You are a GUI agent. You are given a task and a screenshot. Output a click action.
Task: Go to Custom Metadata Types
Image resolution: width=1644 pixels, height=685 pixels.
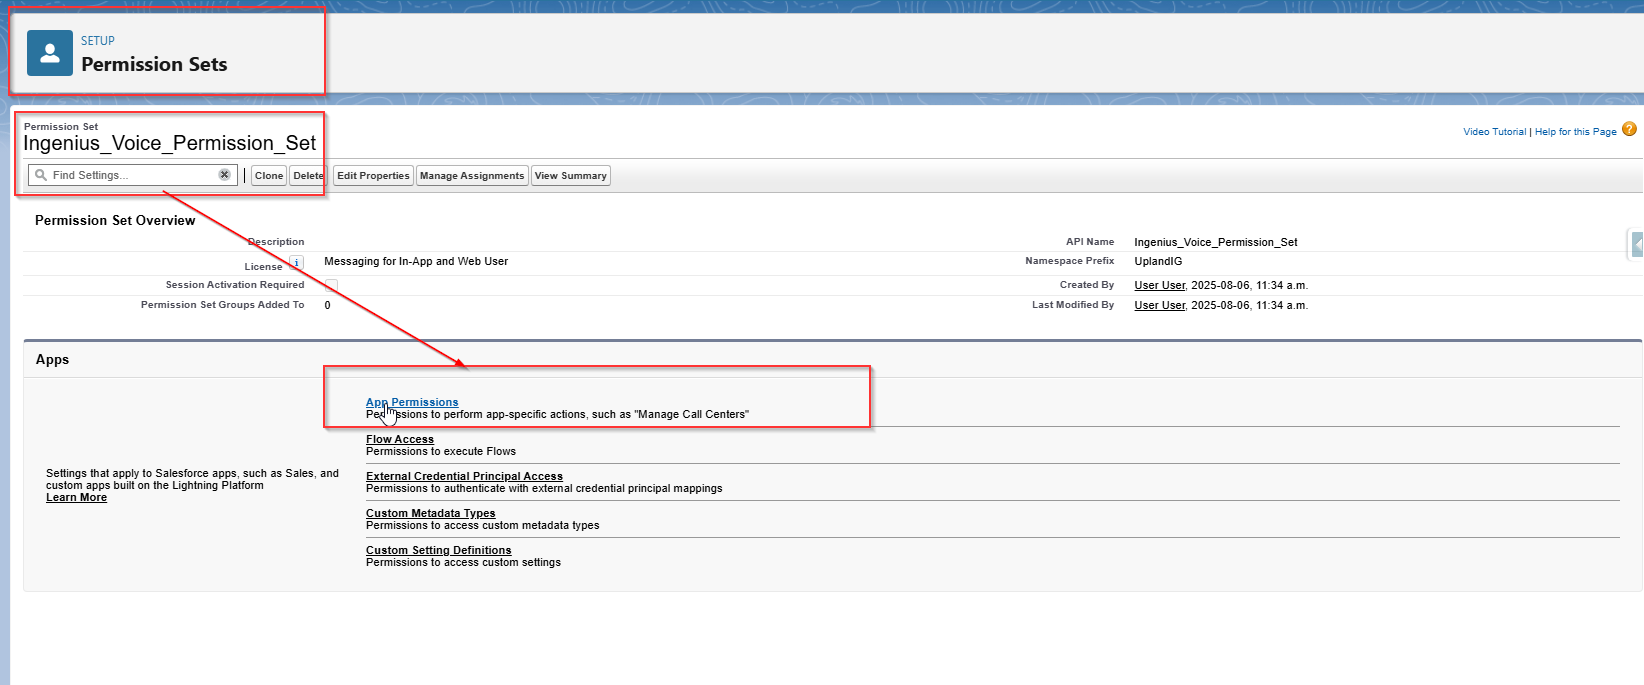[x=430, y=513]
